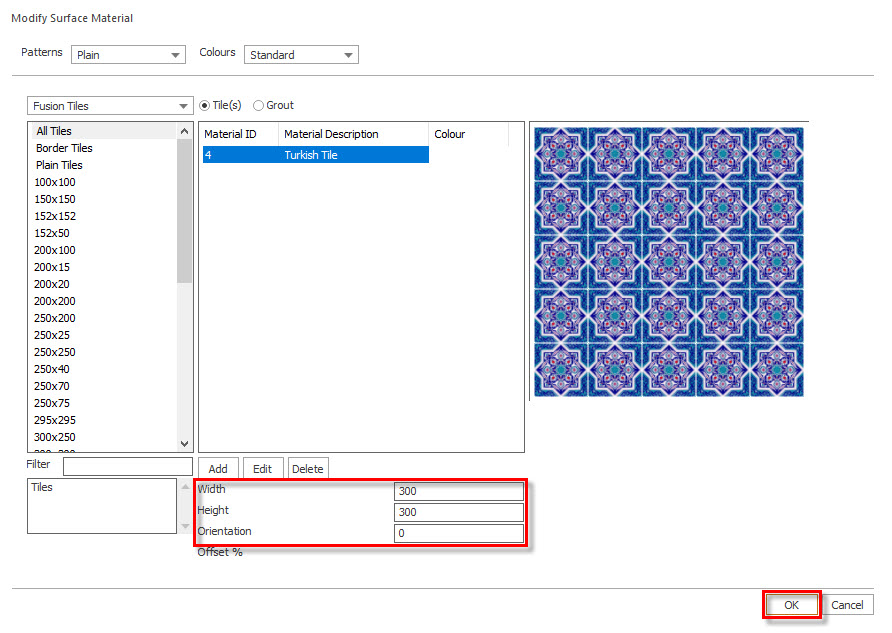The height and width of the screenshot is (633, 892).
Task: Click the tile size list scrollbar thumb
Action: coord(184,211)
